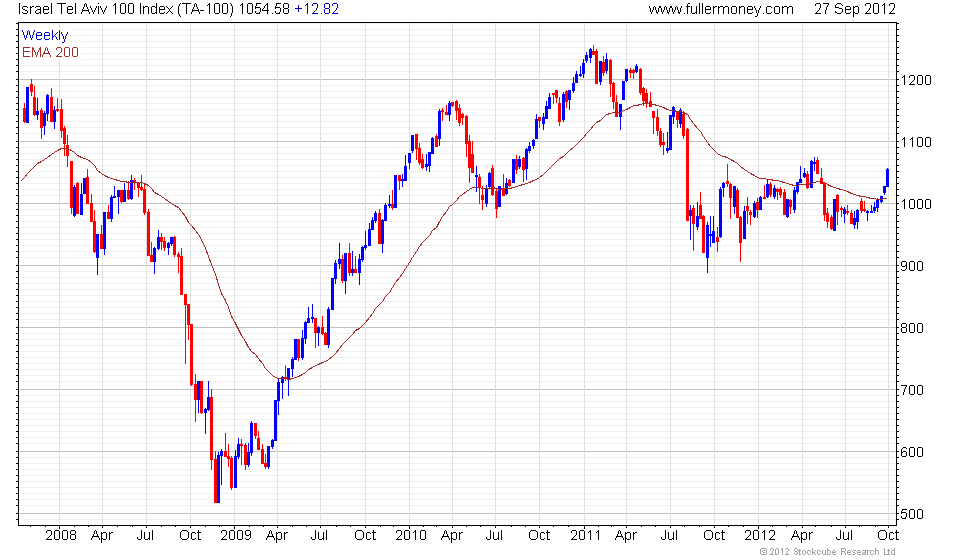Click the change value +12.82

[316, 9]
